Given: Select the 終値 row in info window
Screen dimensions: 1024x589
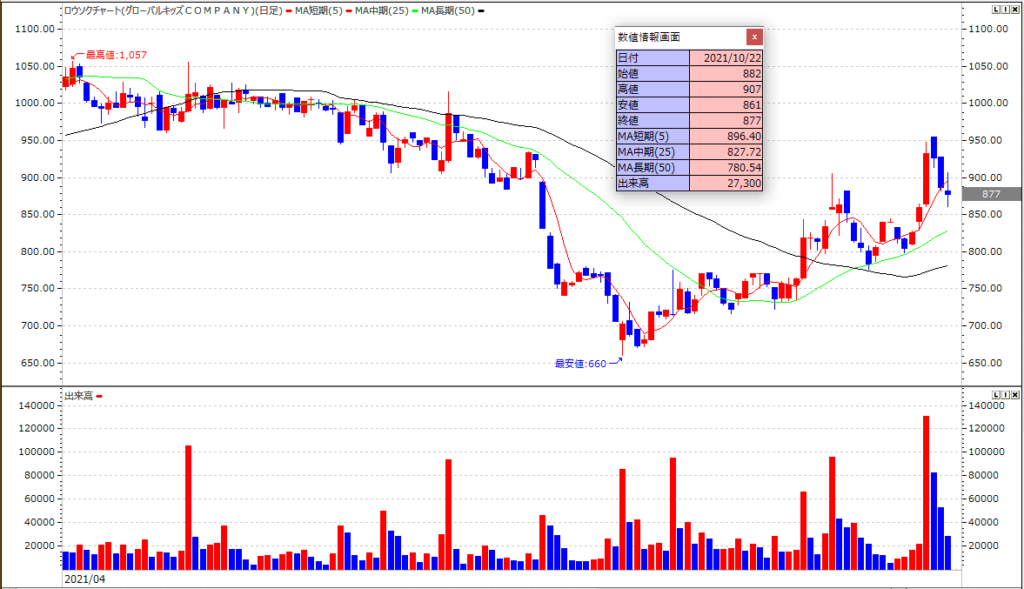Looking at the screenshot, I should (689, 120).
